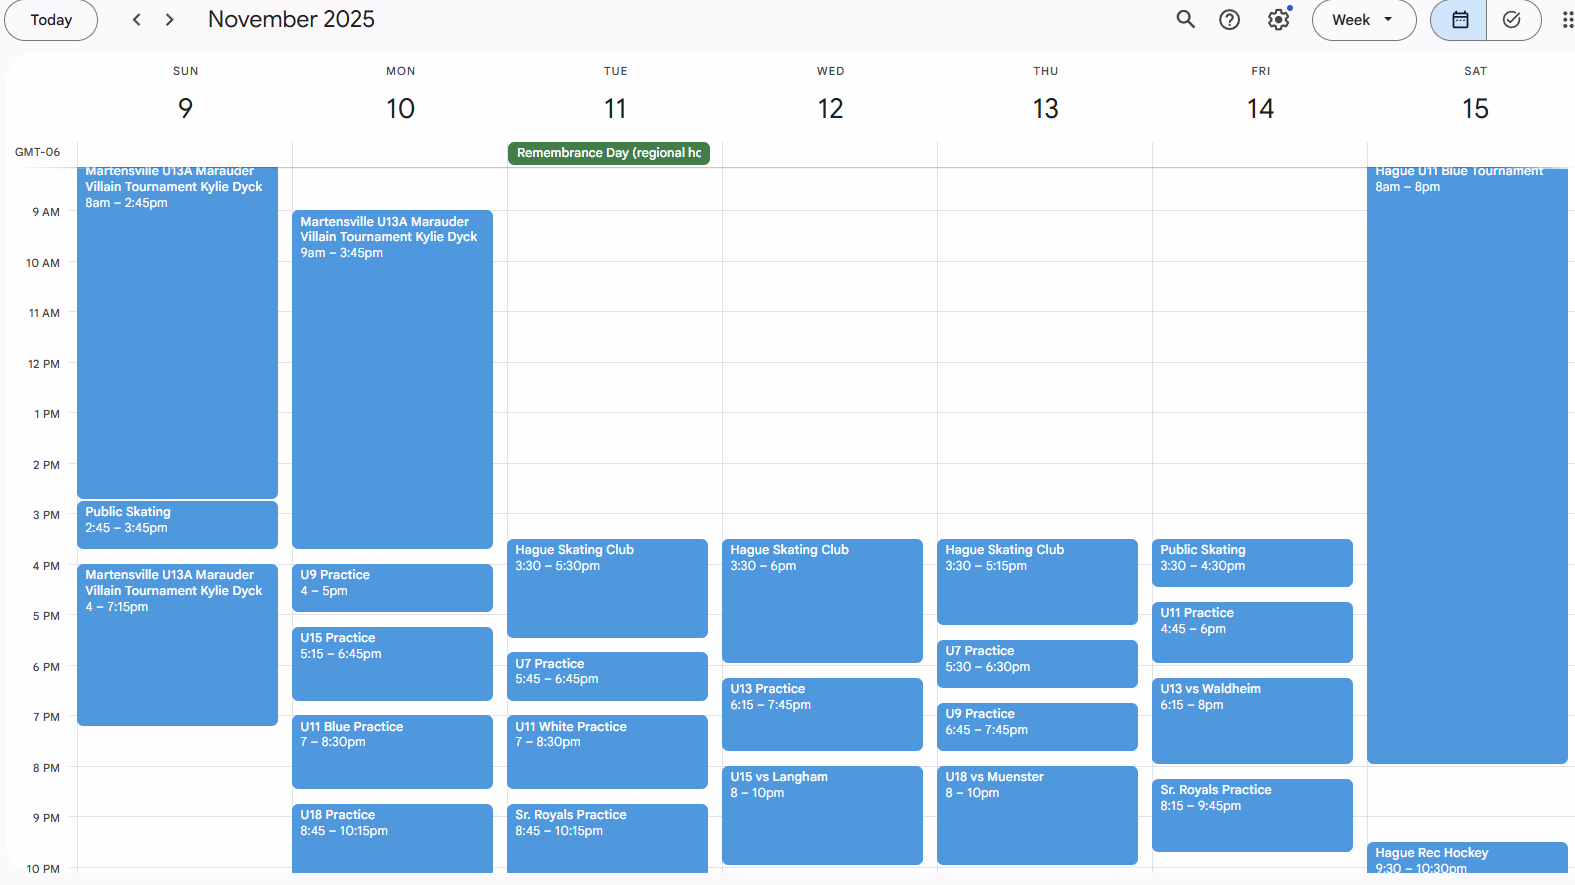Viewport: 1575px width, 885px height.
Task: Expand the Week view dropdown
Action: point(1363,20)
